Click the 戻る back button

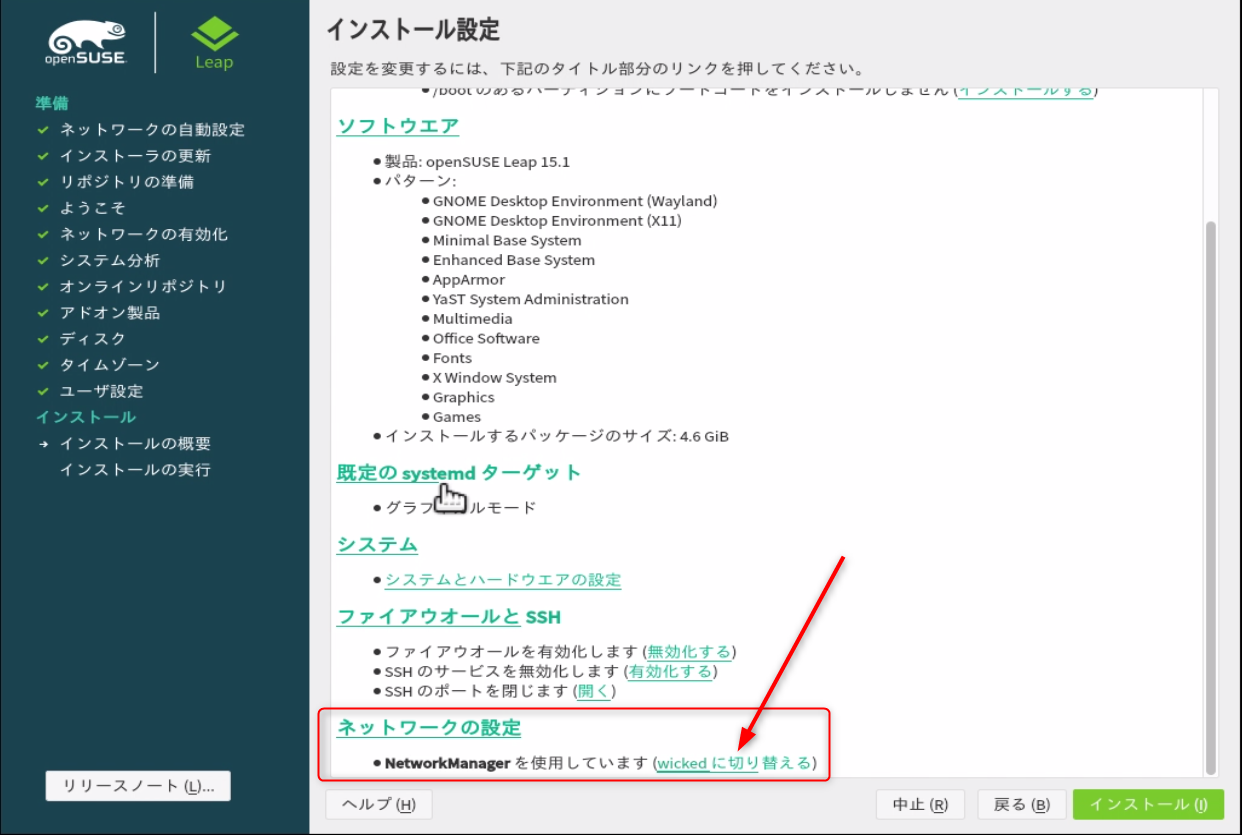click(x=1022, y=805)
